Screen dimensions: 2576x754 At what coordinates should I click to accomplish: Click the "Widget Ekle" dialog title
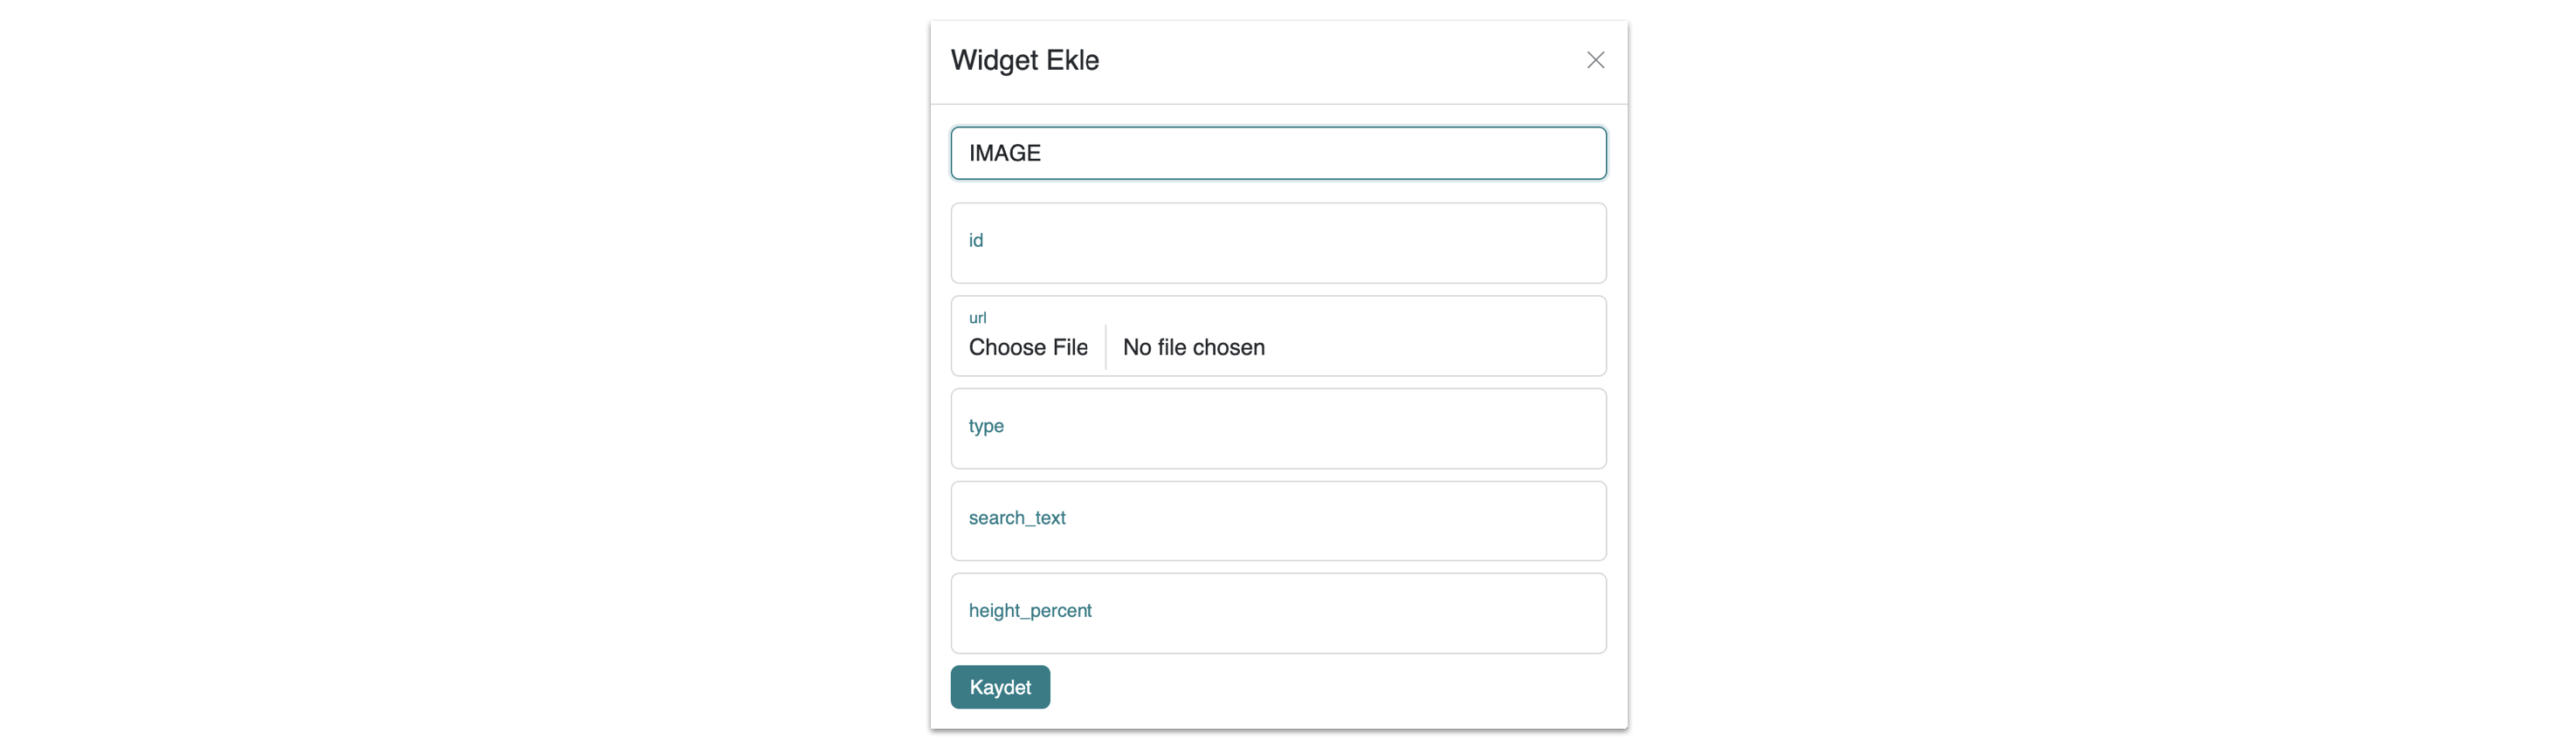tap(1024, 60)
